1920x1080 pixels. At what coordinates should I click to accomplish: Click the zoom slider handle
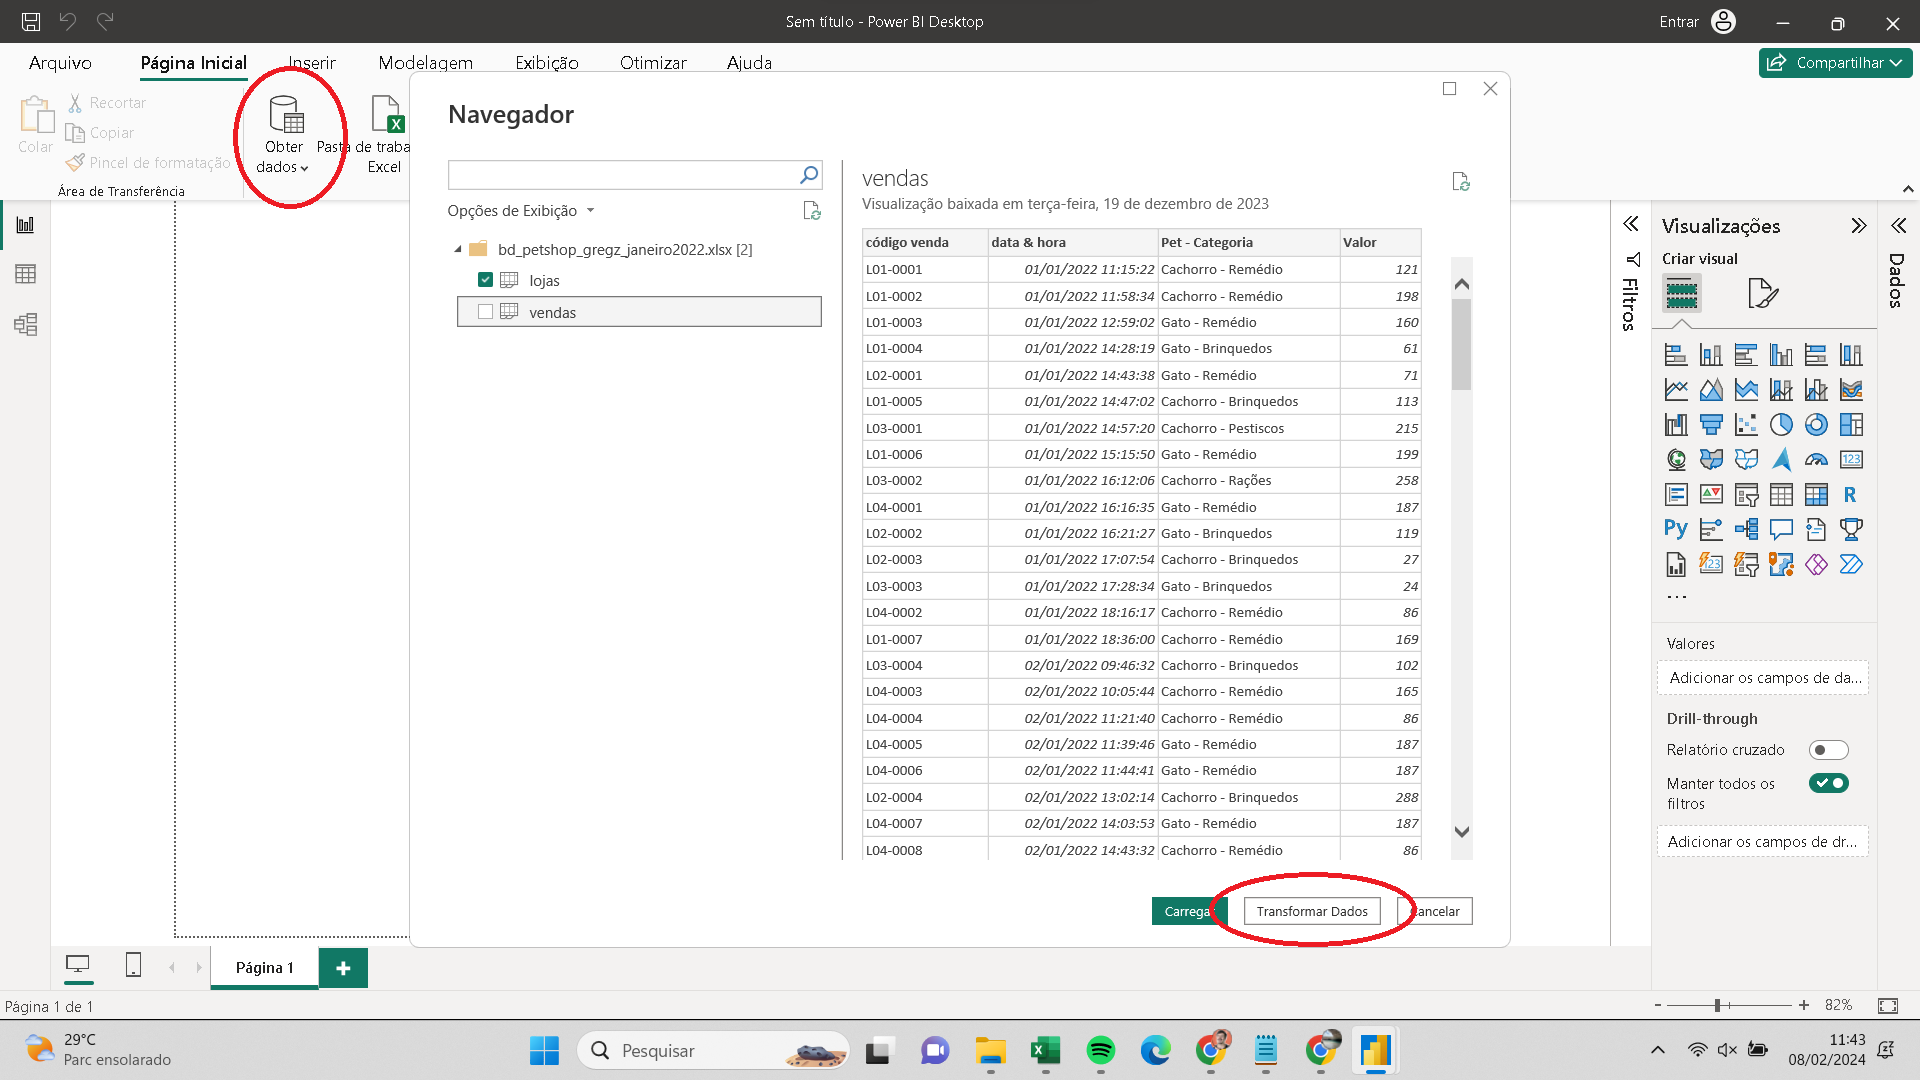point(1717,1005)
